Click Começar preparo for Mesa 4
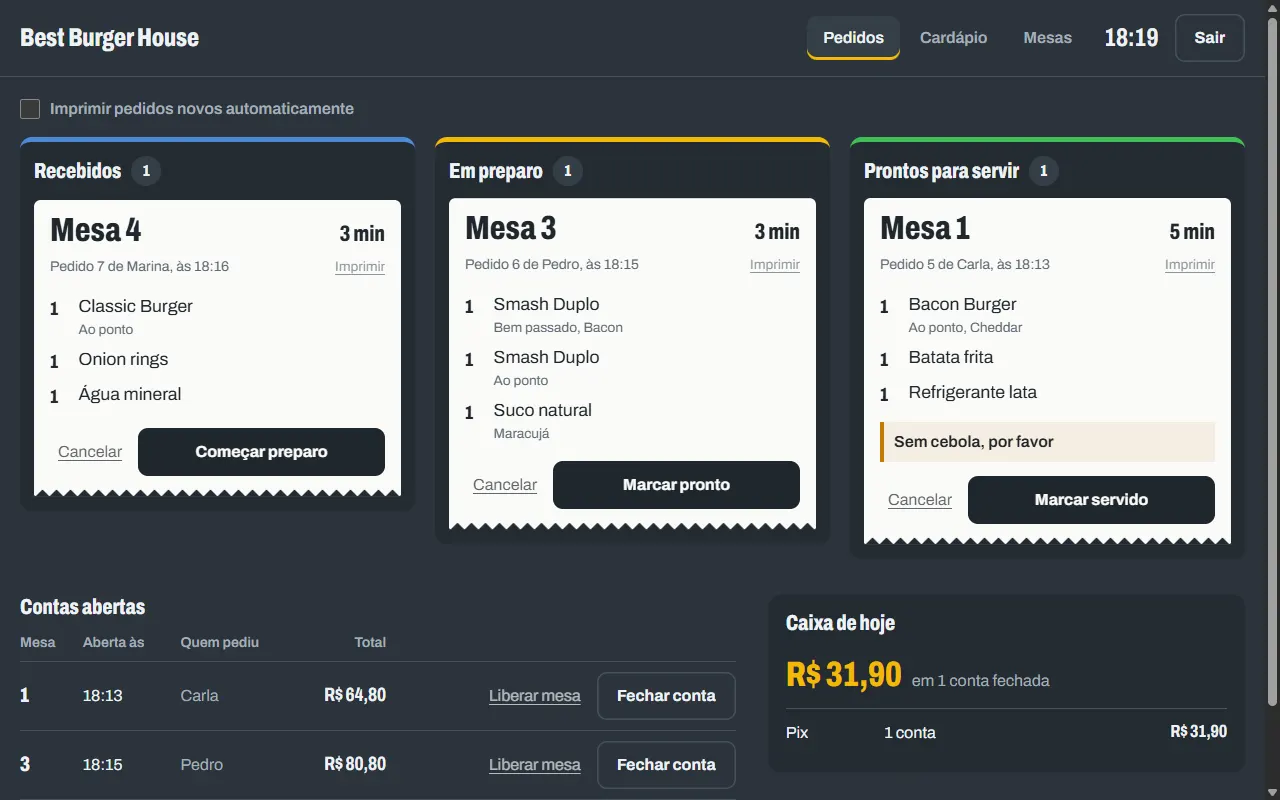The width and height of the screenshot is (1280, 800). (x=261, y=452)
